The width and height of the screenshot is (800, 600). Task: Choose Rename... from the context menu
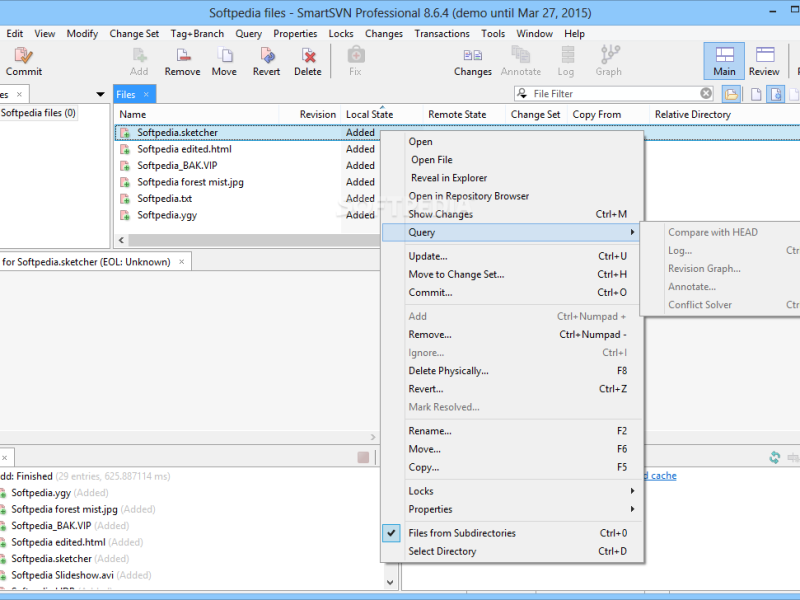tap(512, 431)
